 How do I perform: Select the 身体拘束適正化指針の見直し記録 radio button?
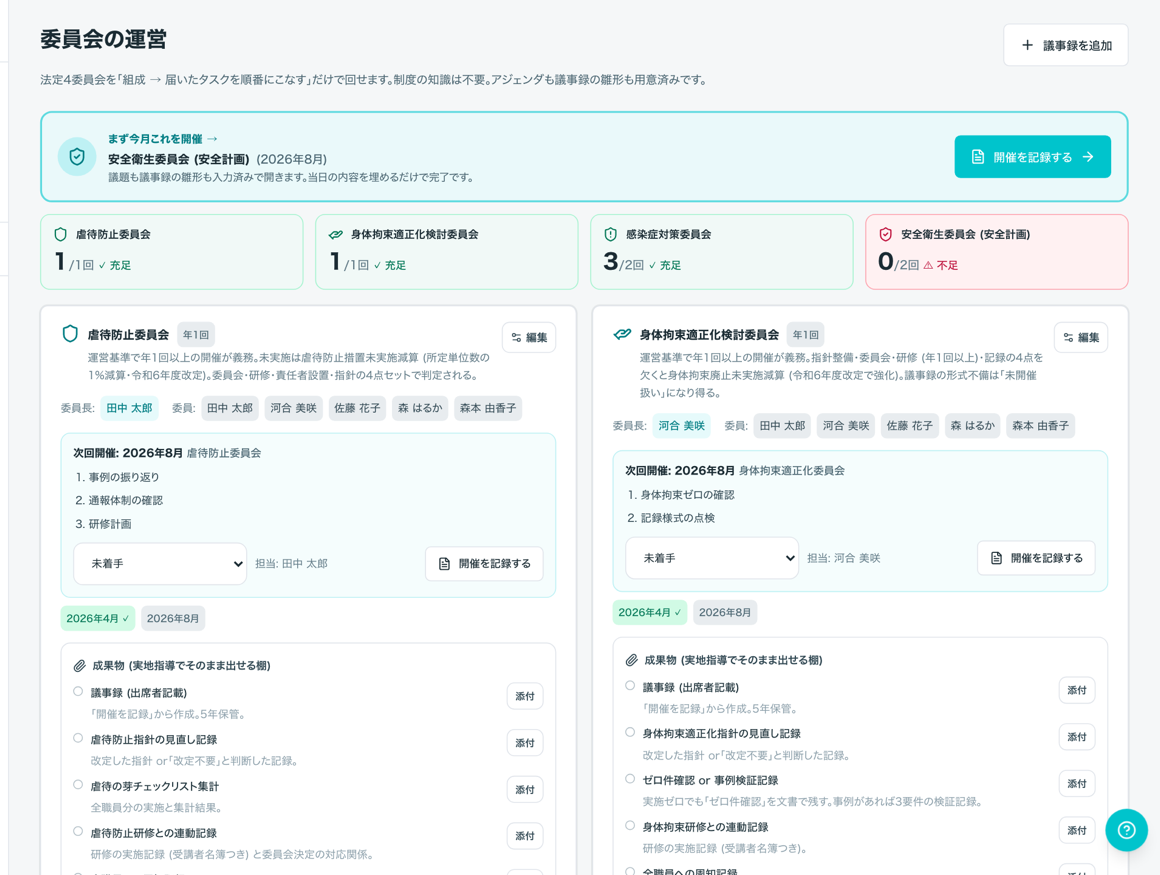(630, 732)
